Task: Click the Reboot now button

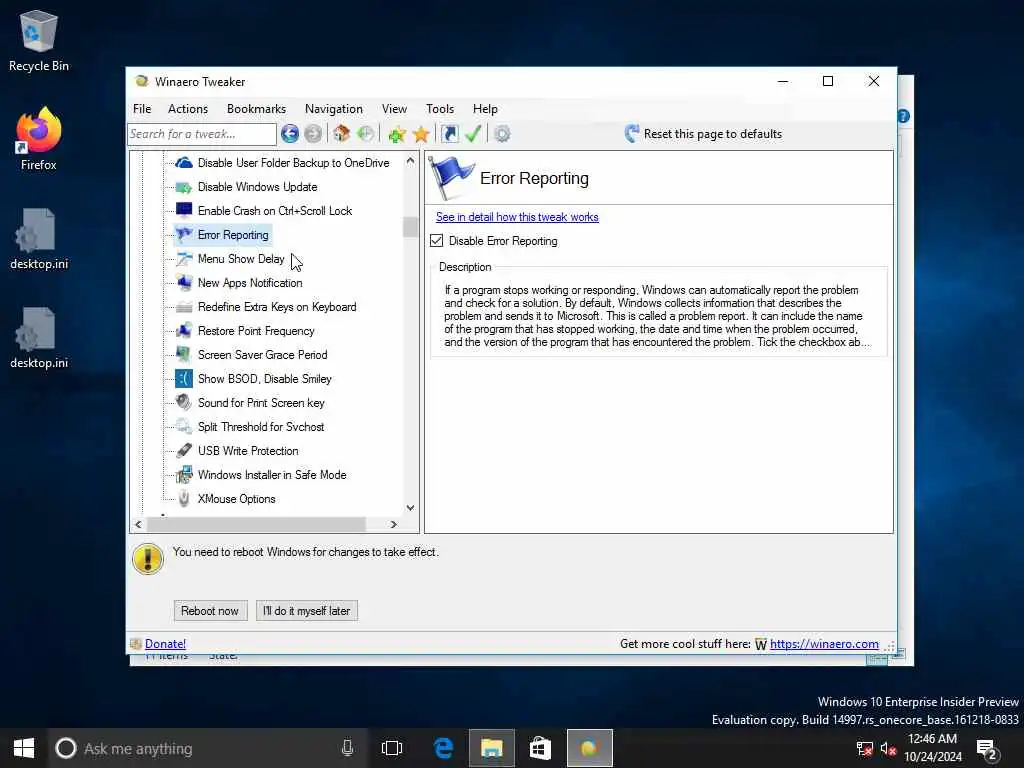Action: pos(210,611)
